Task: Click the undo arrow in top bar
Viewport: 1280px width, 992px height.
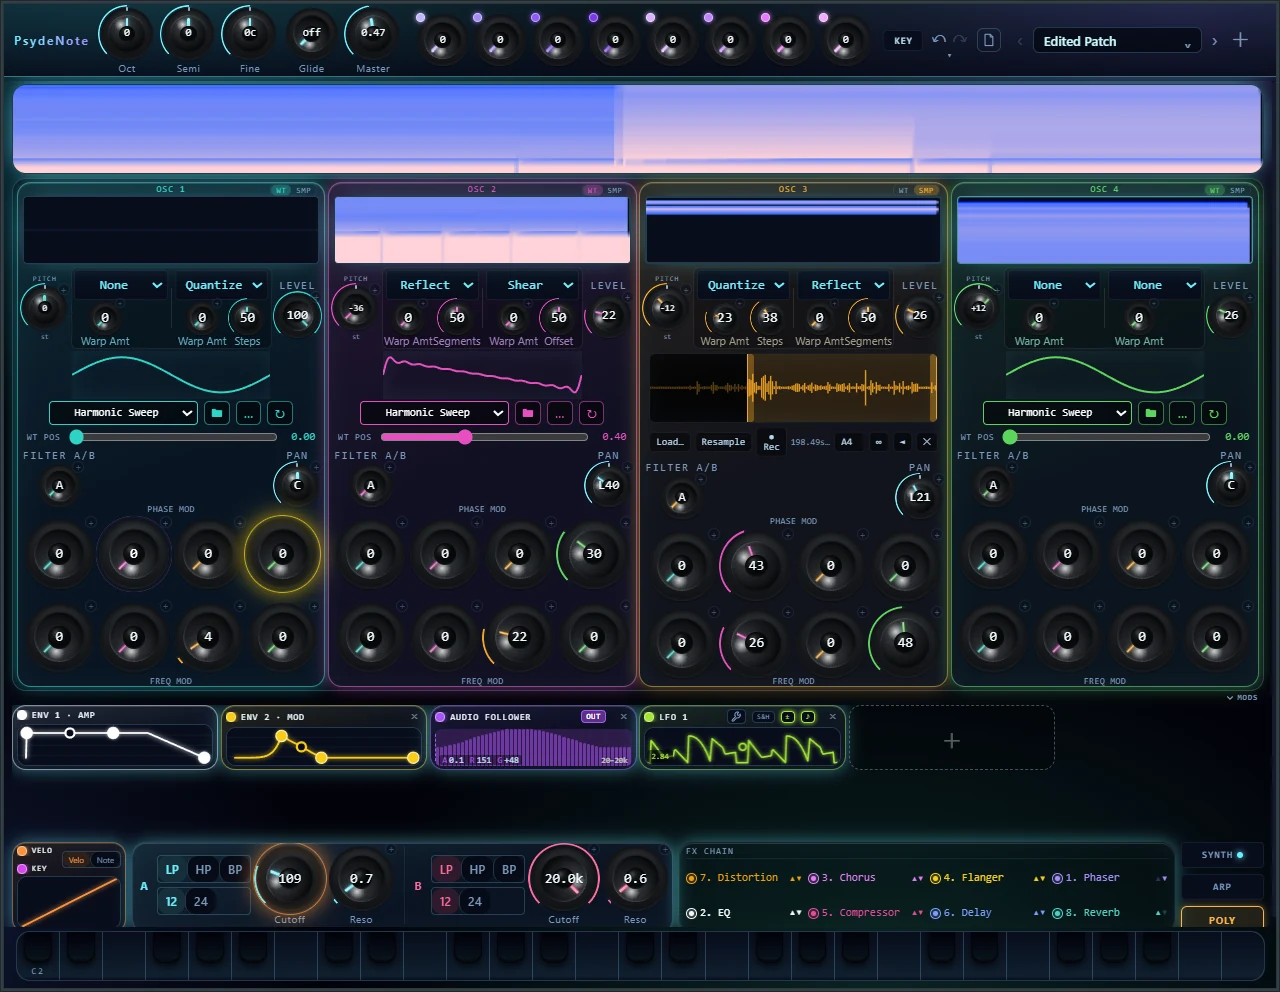Action: 938,40
